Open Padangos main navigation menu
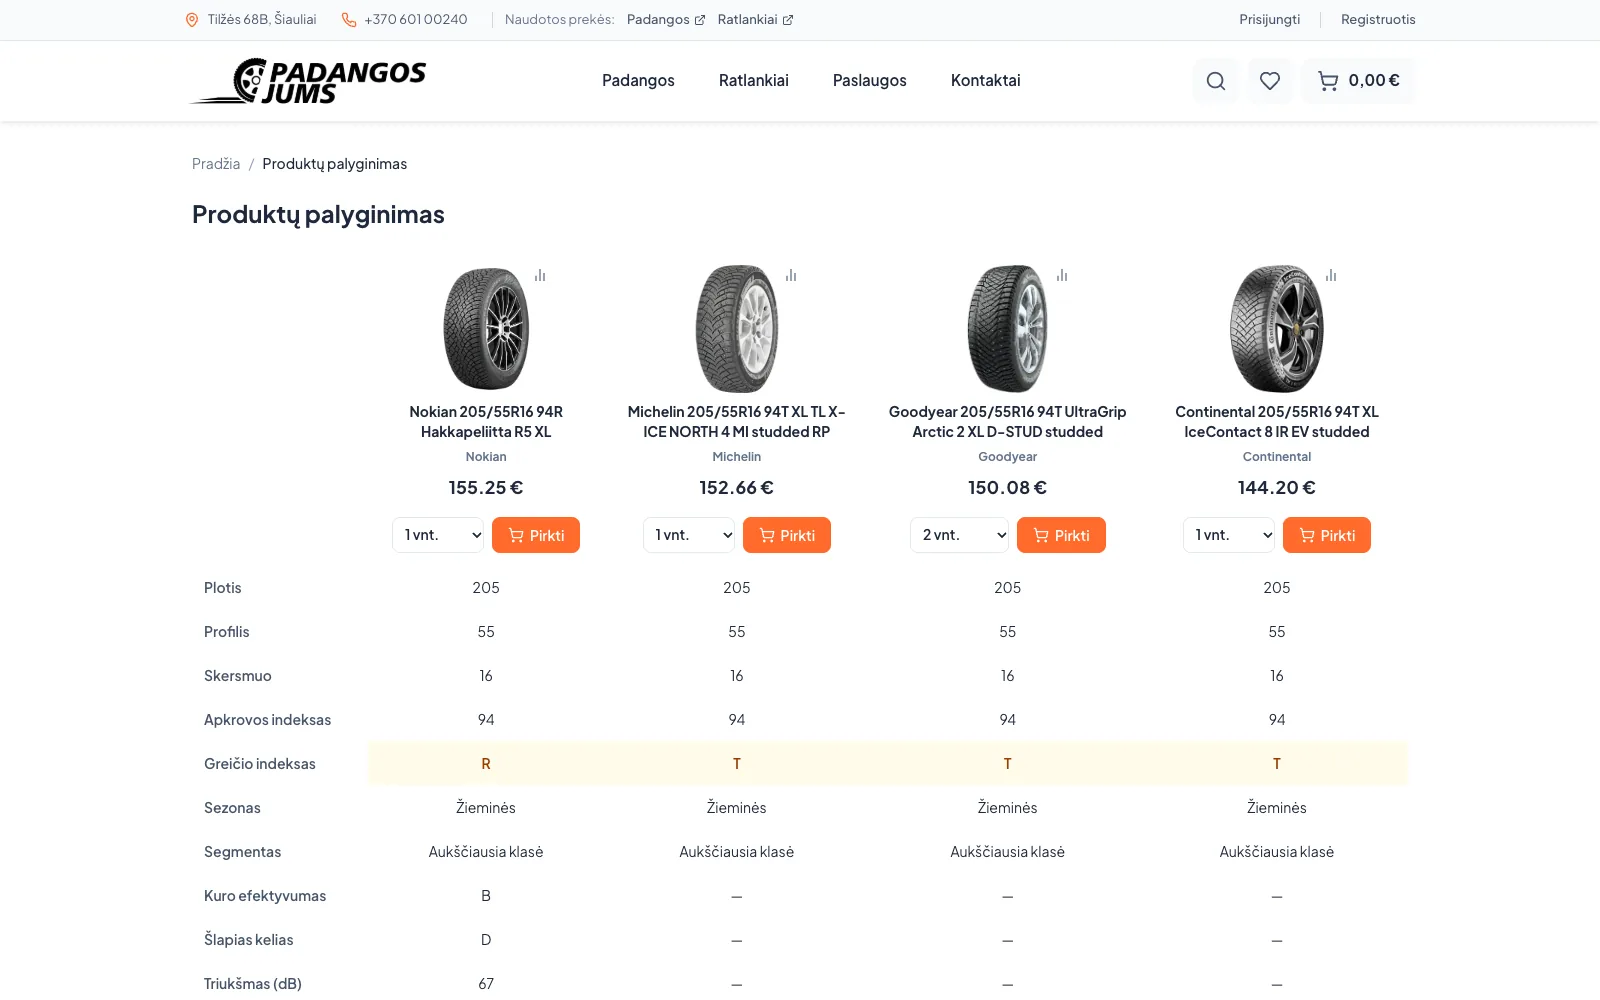Image resolution: width=1600 pixels, height=1000 pixels. (x=638, y=81)
